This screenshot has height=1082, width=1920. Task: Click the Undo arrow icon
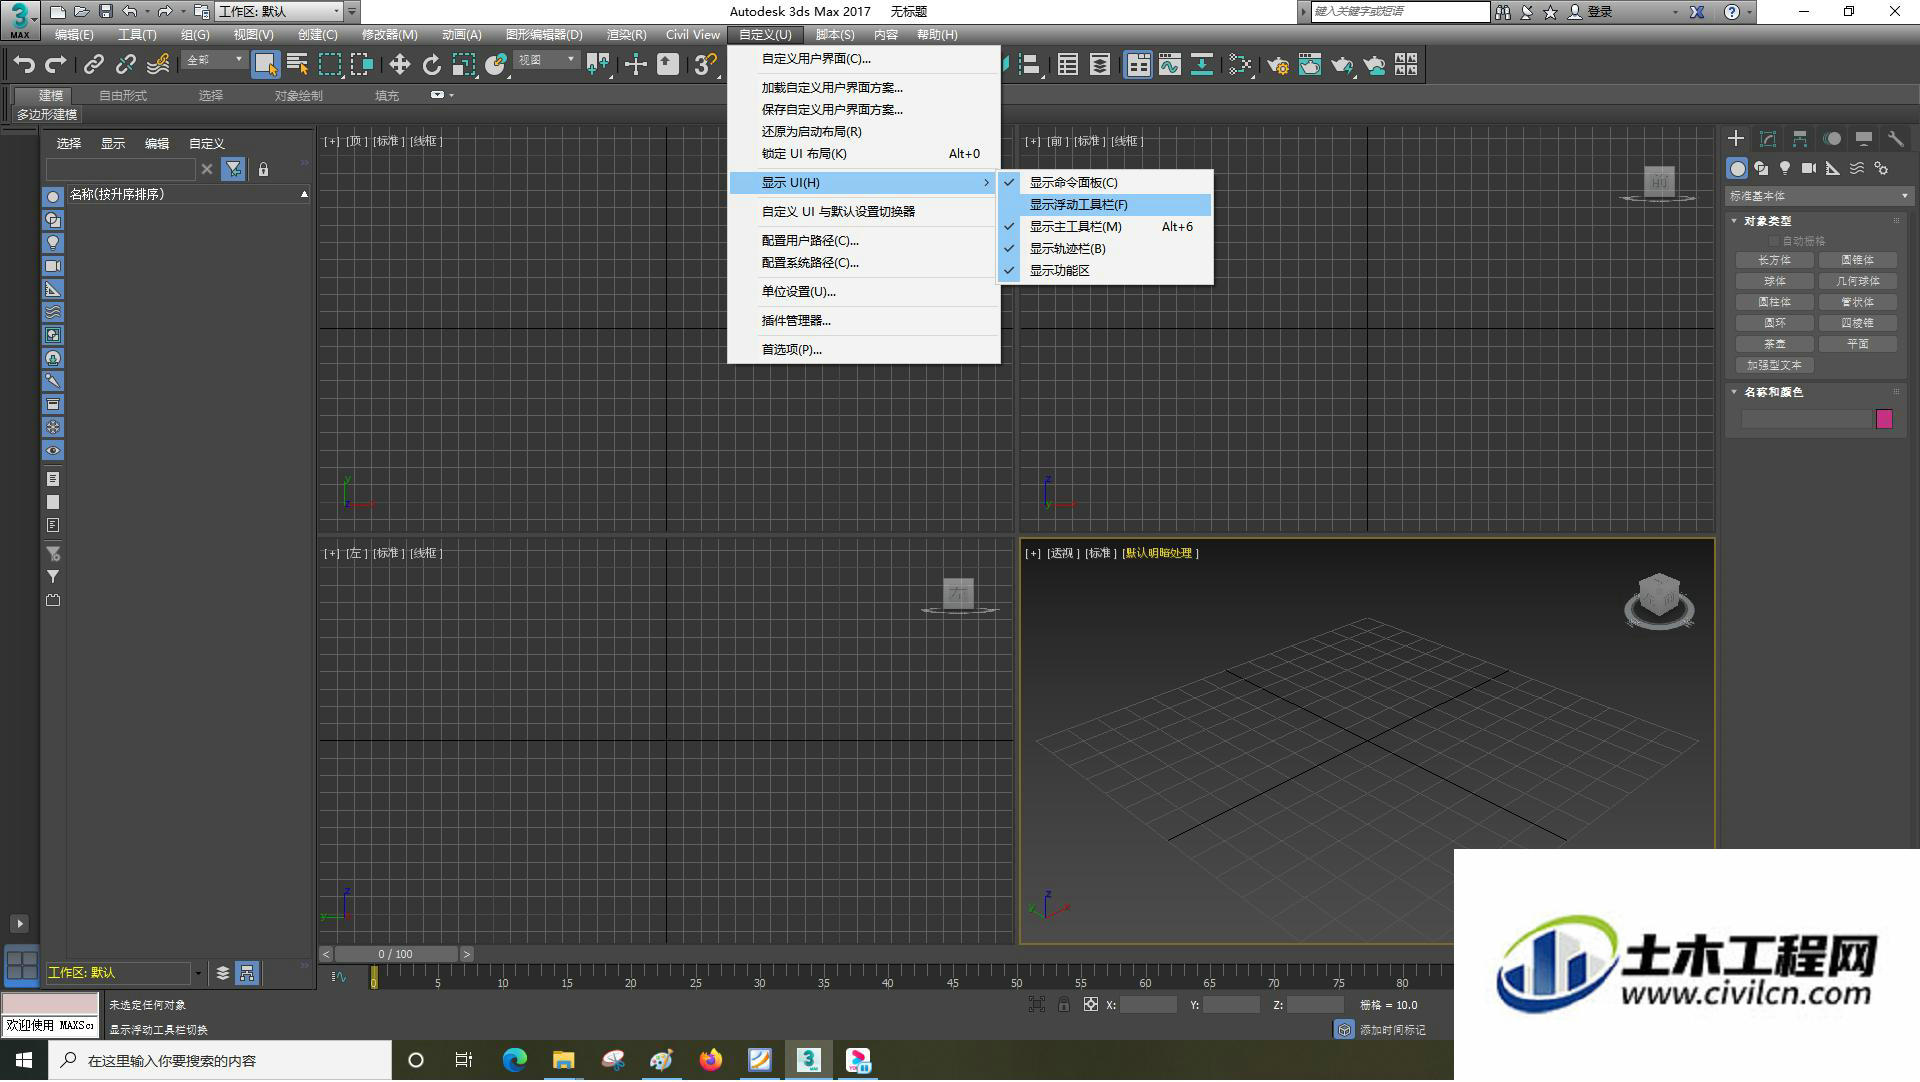[x=24, y=65]
